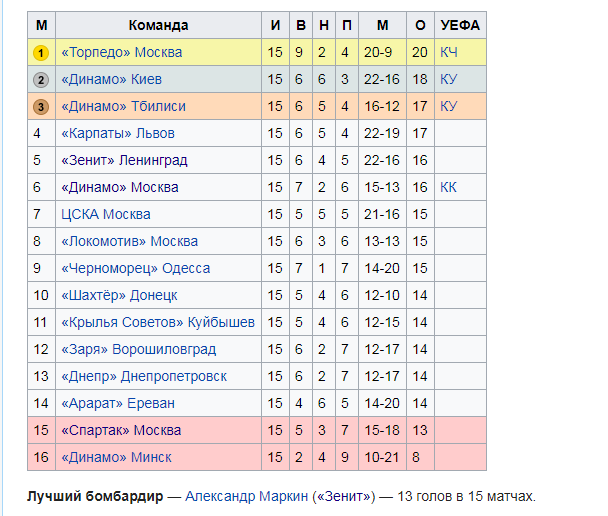This screenshot has height=516, width=608.
Task: Click «Зенит» Ленинград in the table
Action: [124, 160]
